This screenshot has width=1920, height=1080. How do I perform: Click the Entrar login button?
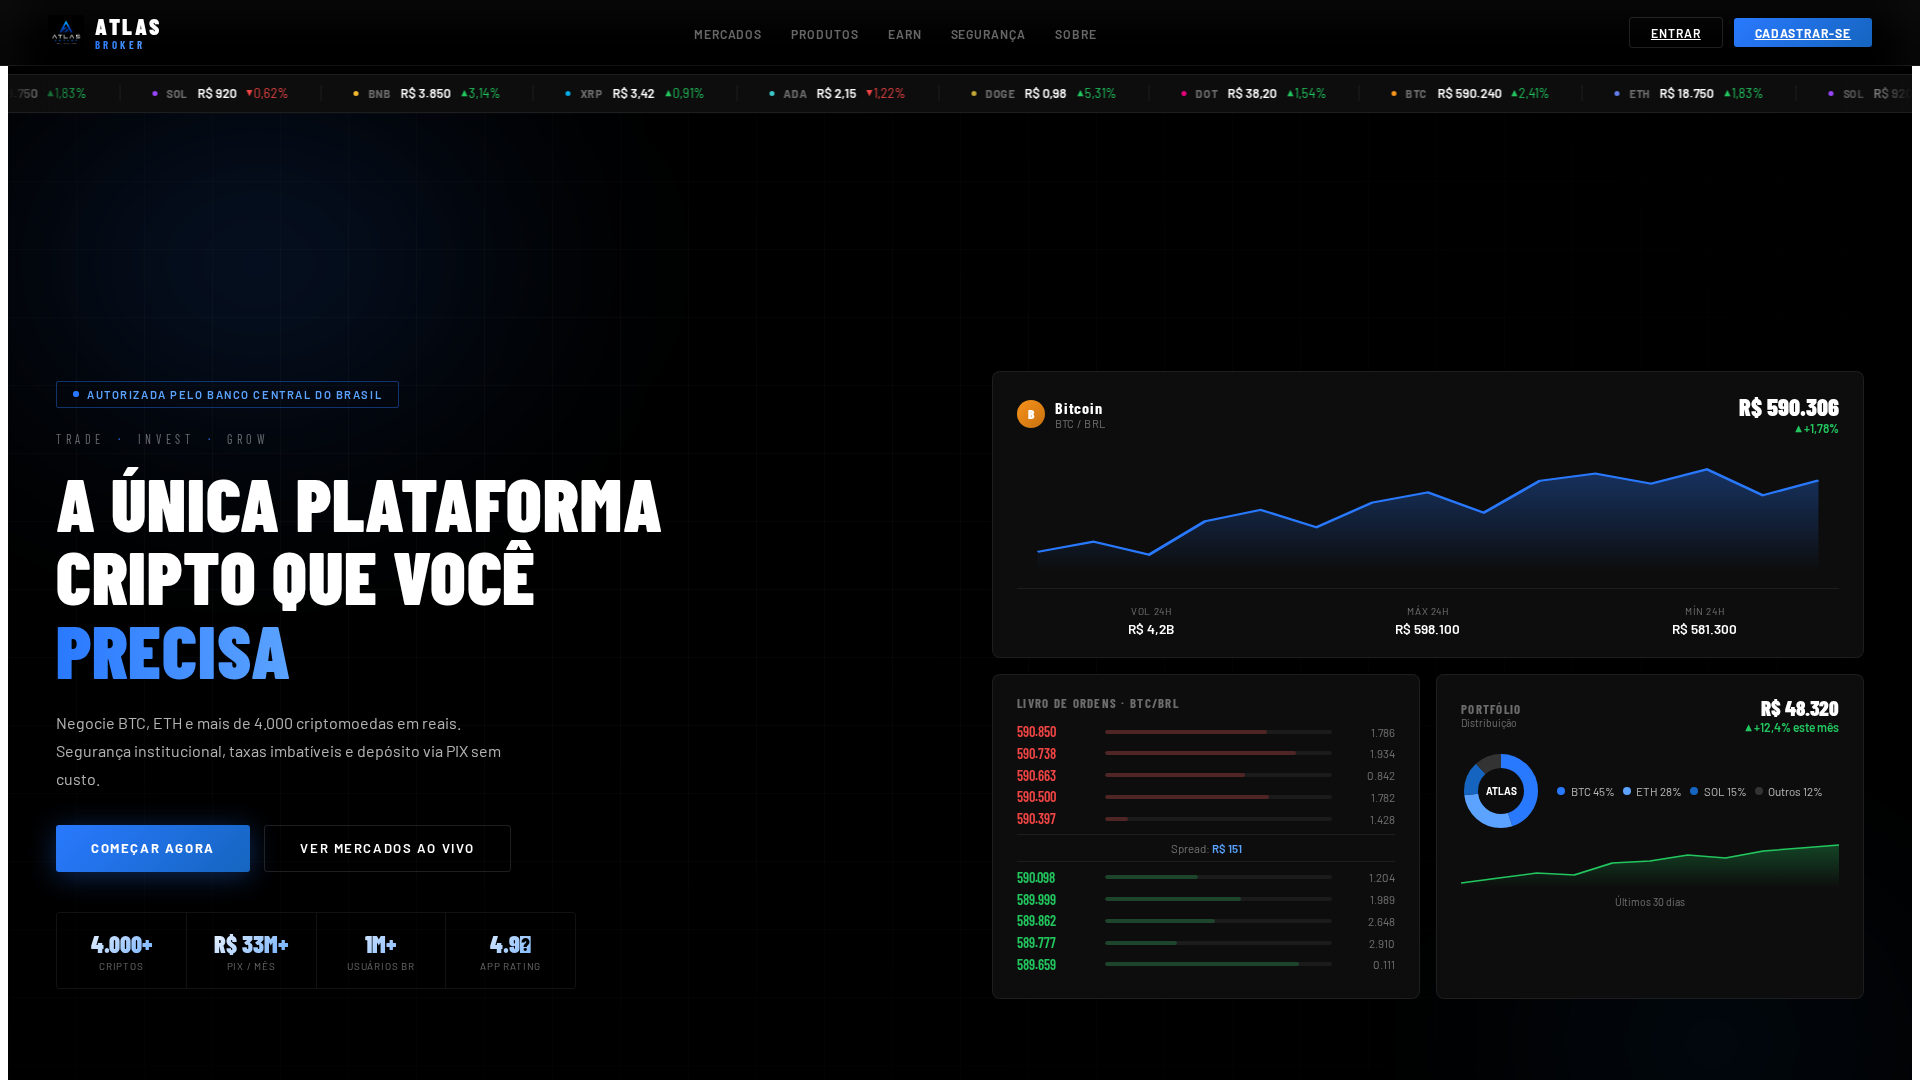1676,33
